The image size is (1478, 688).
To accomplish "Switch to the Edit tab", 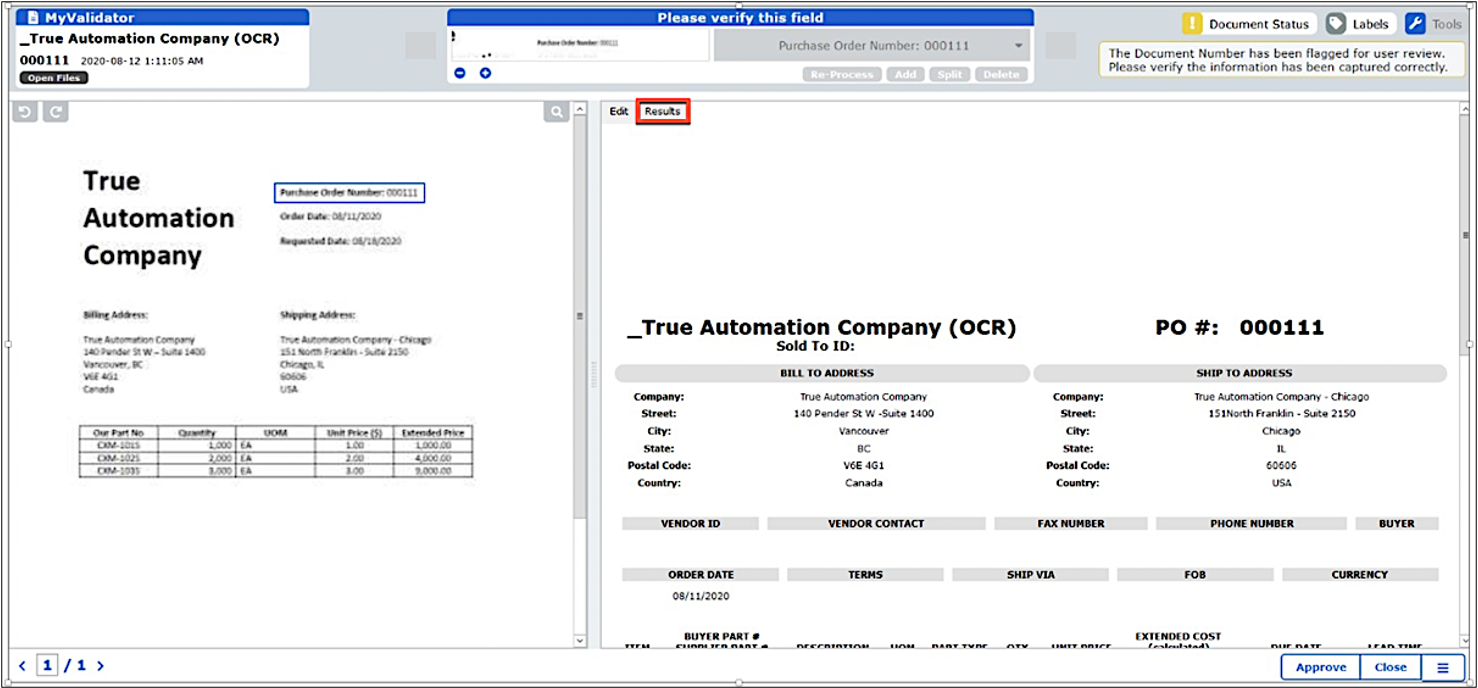I will click(619, 111).
